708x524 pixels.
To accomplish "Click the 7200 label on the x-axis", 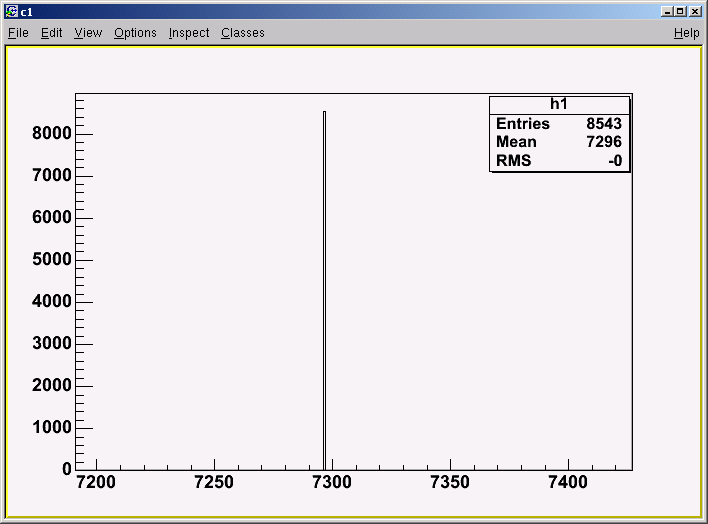I will tap(96, 482).
